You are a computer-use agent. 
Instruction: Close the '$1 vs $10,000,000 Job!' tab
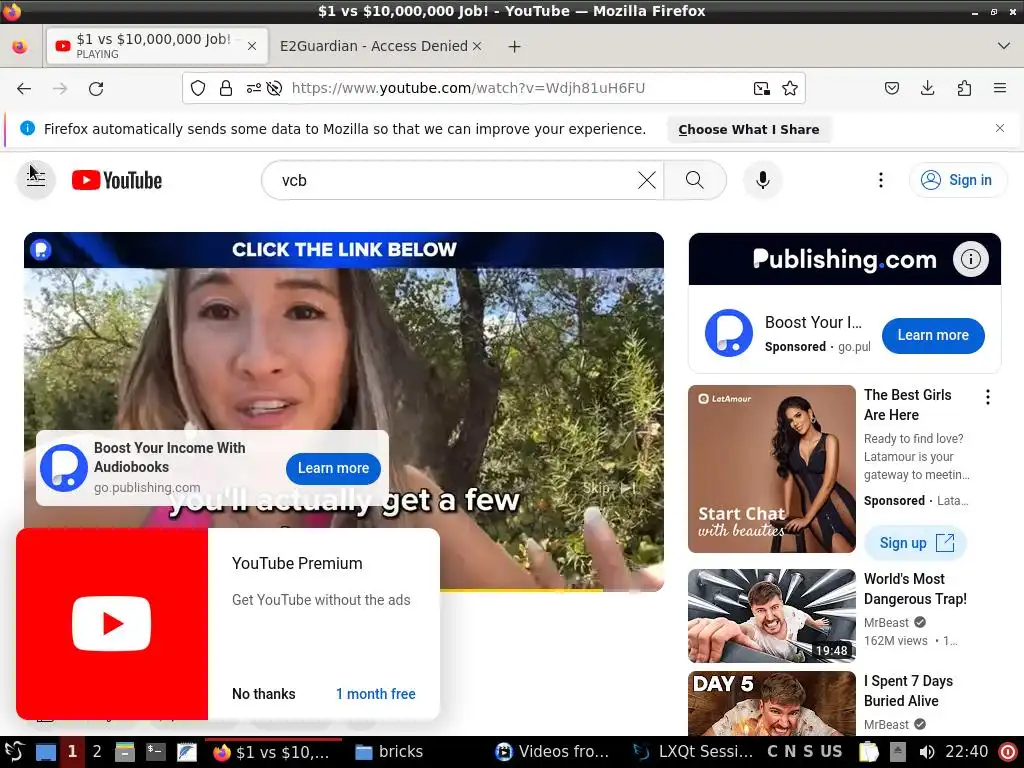[251, 46]
